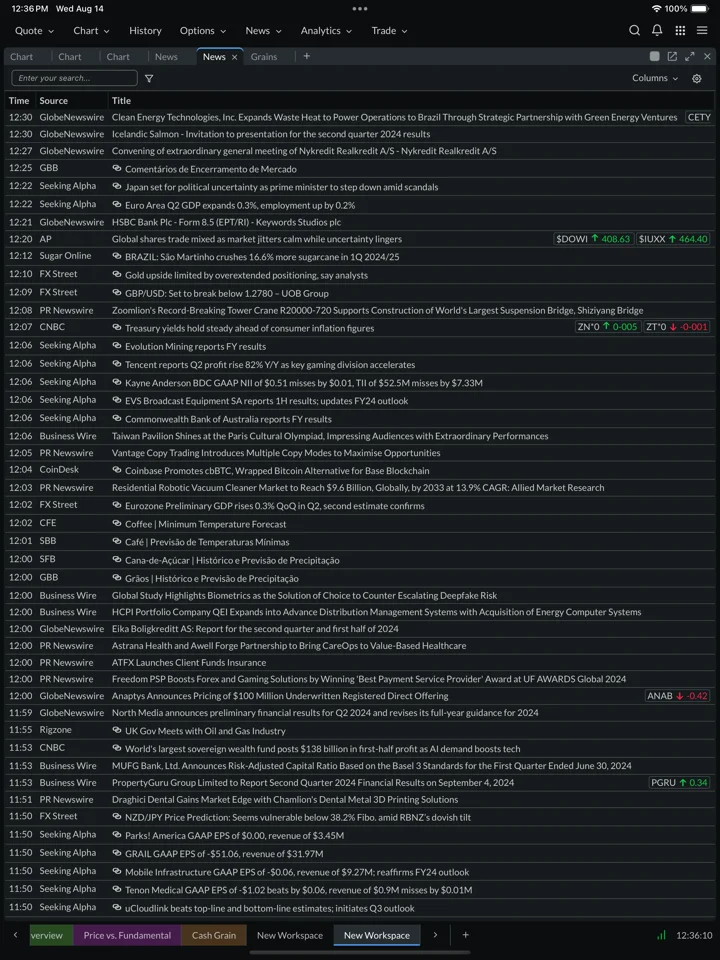Expand news panel to full screen
The image size is (720, 960).
[x=689, y=56]
